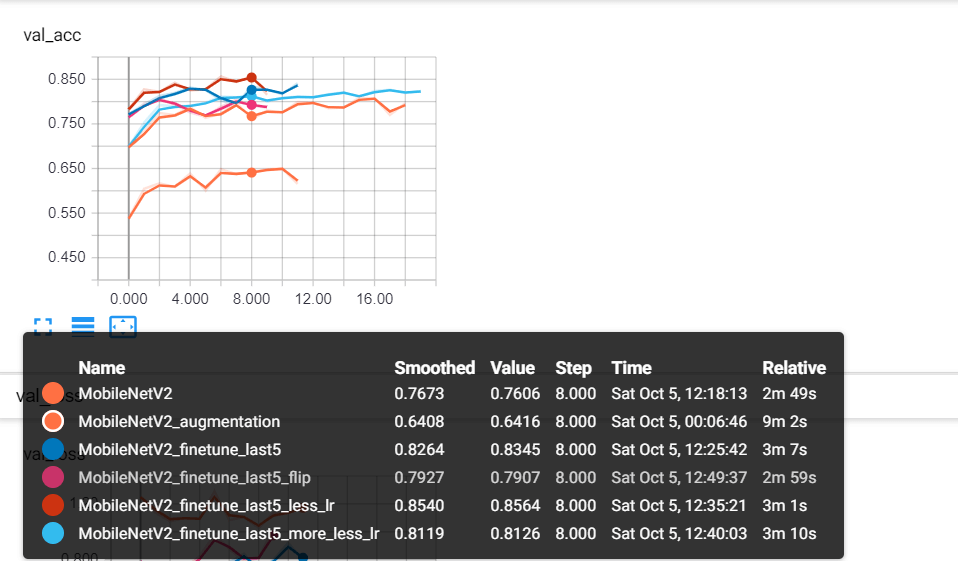Viewport: 958px width, 561px height.
Task: Click the dark red finetune_last5_less_lr circle
Action: pos(53,506)
